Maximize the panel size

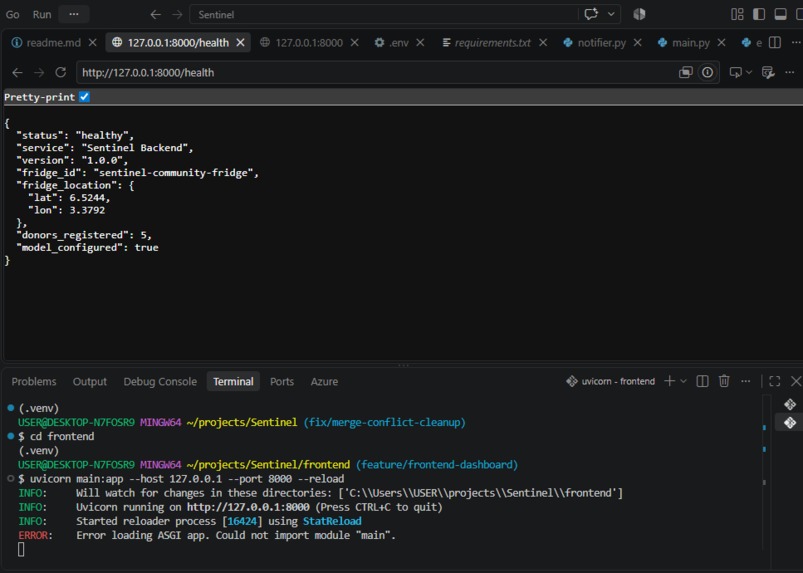coord(775,381)
